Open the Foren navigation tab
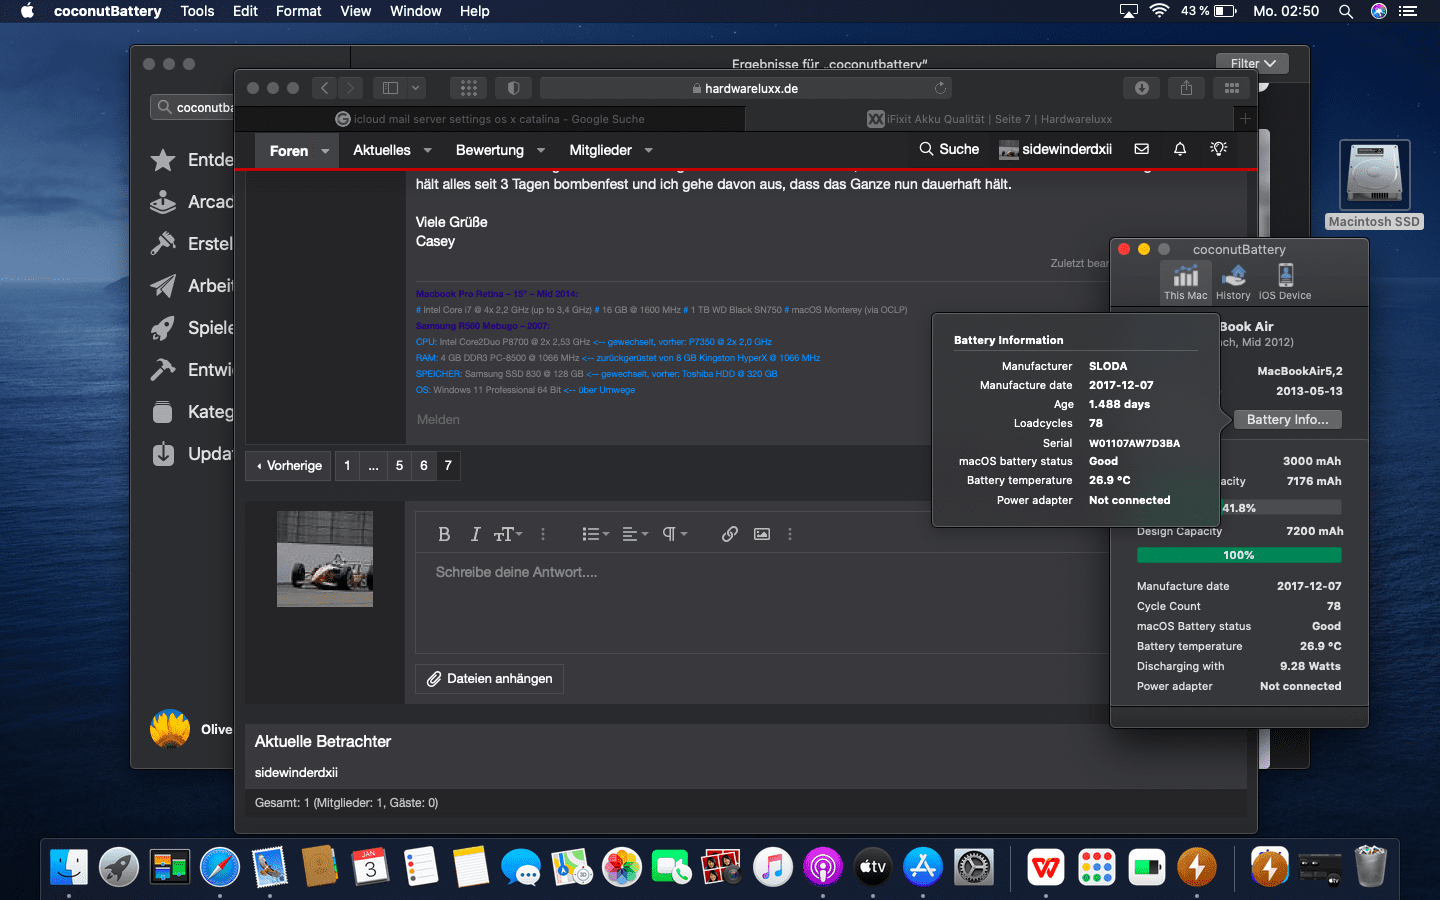1440x900 pixels. click(289, 151)
